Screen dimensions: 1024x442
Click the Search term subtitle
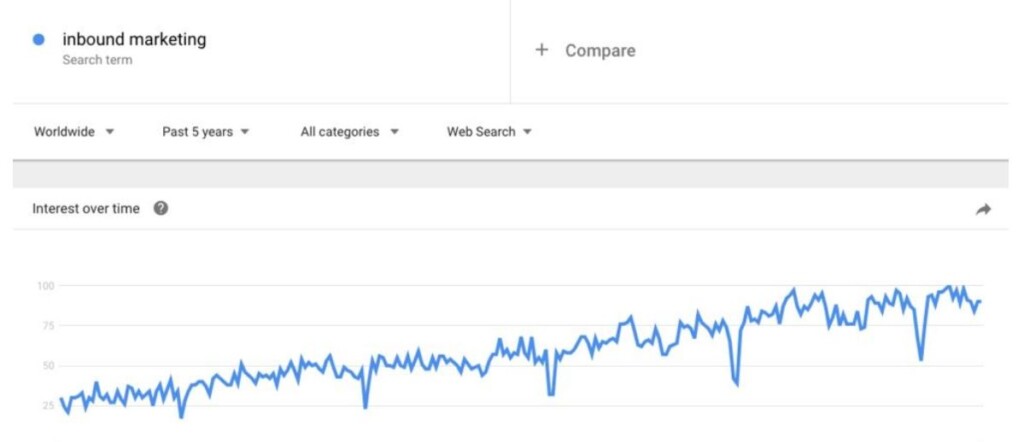coord(97,60)
